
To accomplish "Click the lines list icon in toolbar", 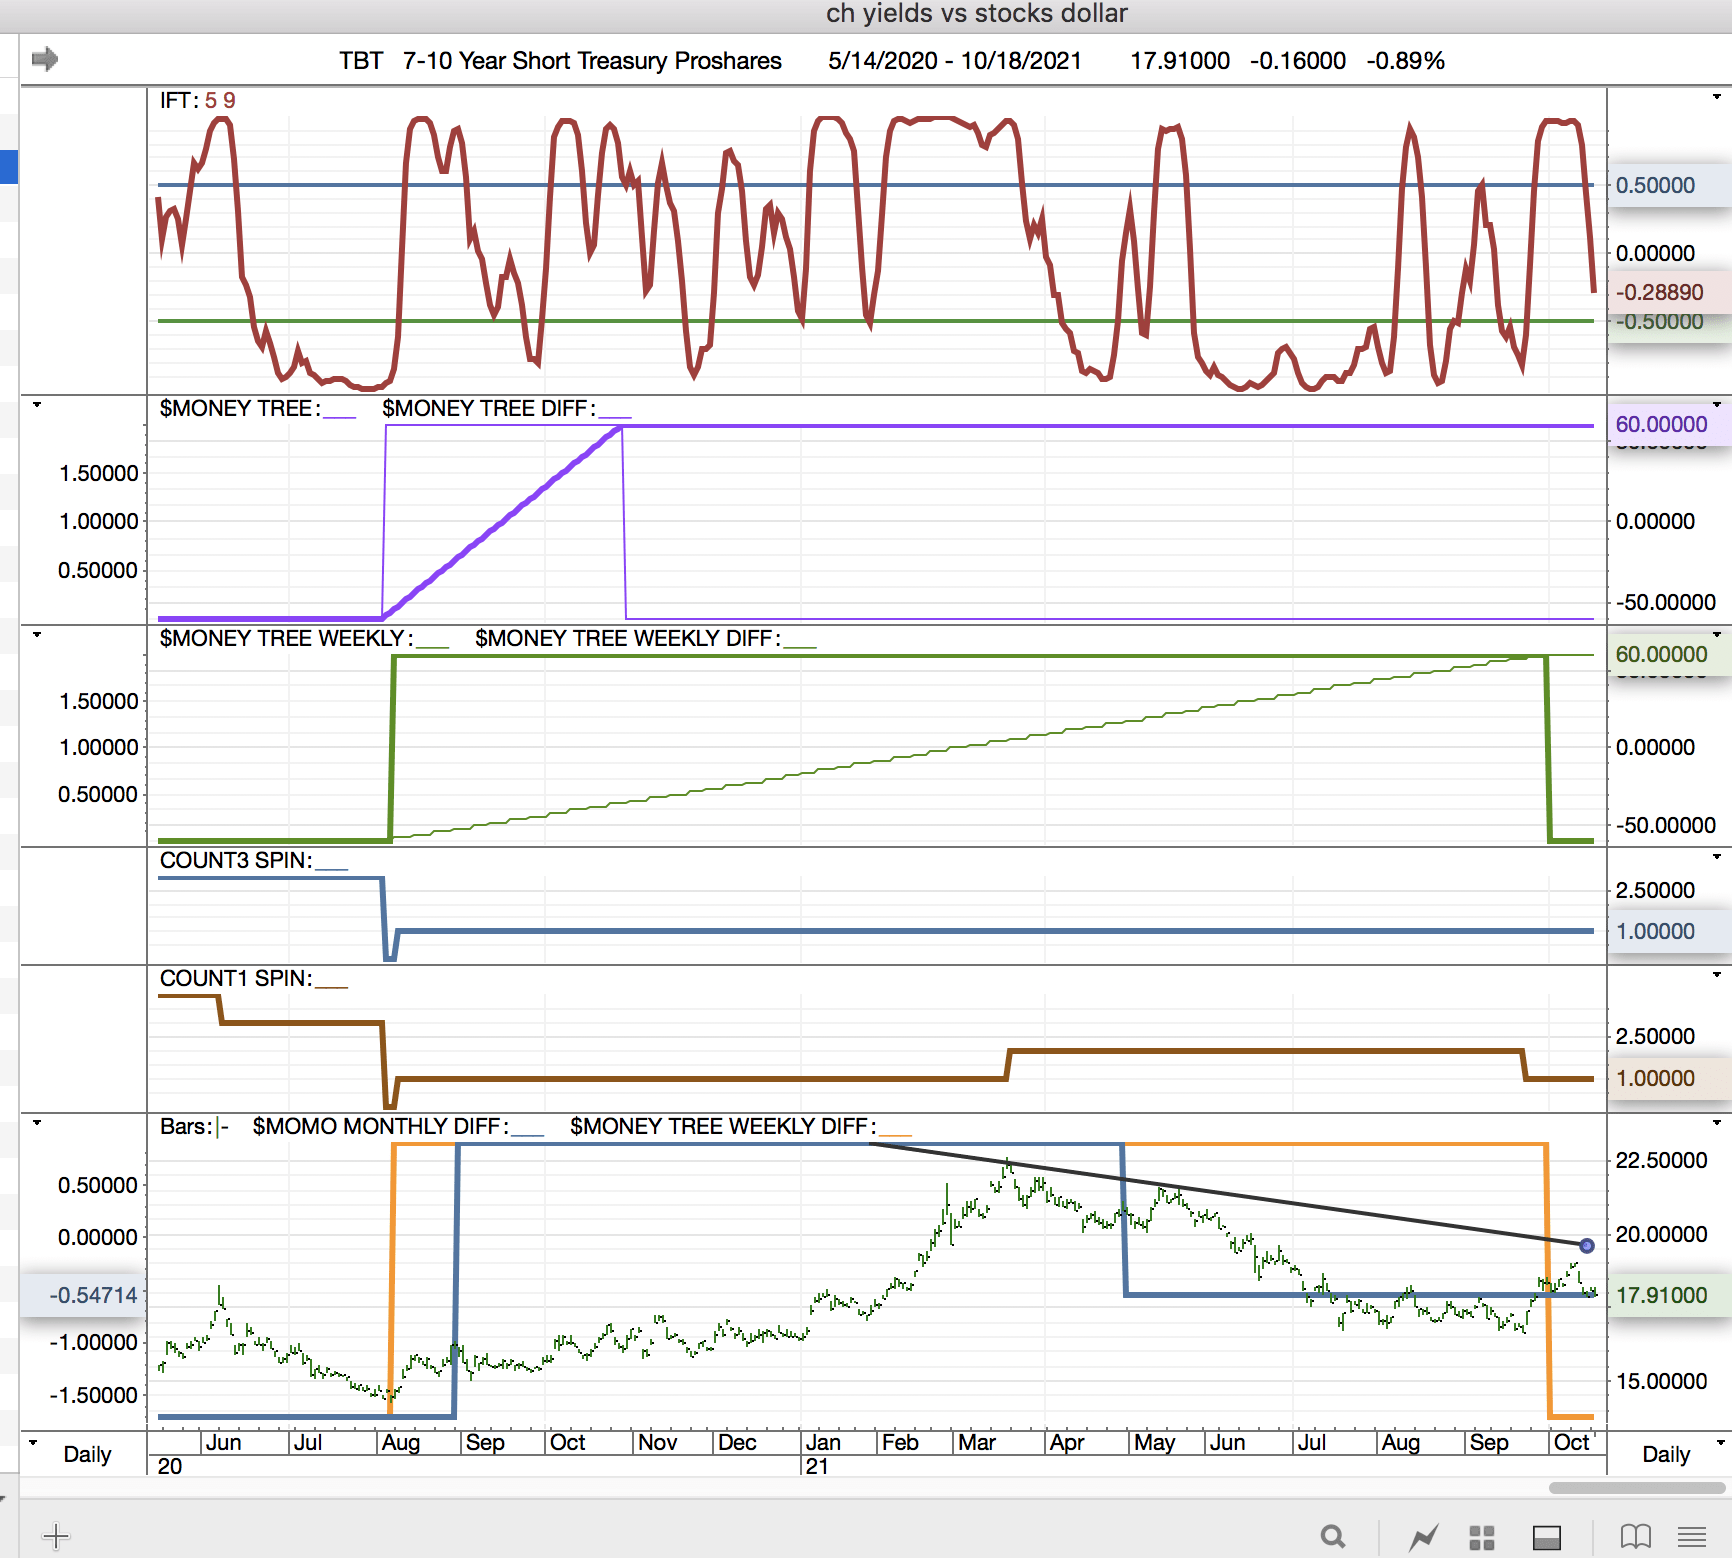I will [x=1692, y=1537].
